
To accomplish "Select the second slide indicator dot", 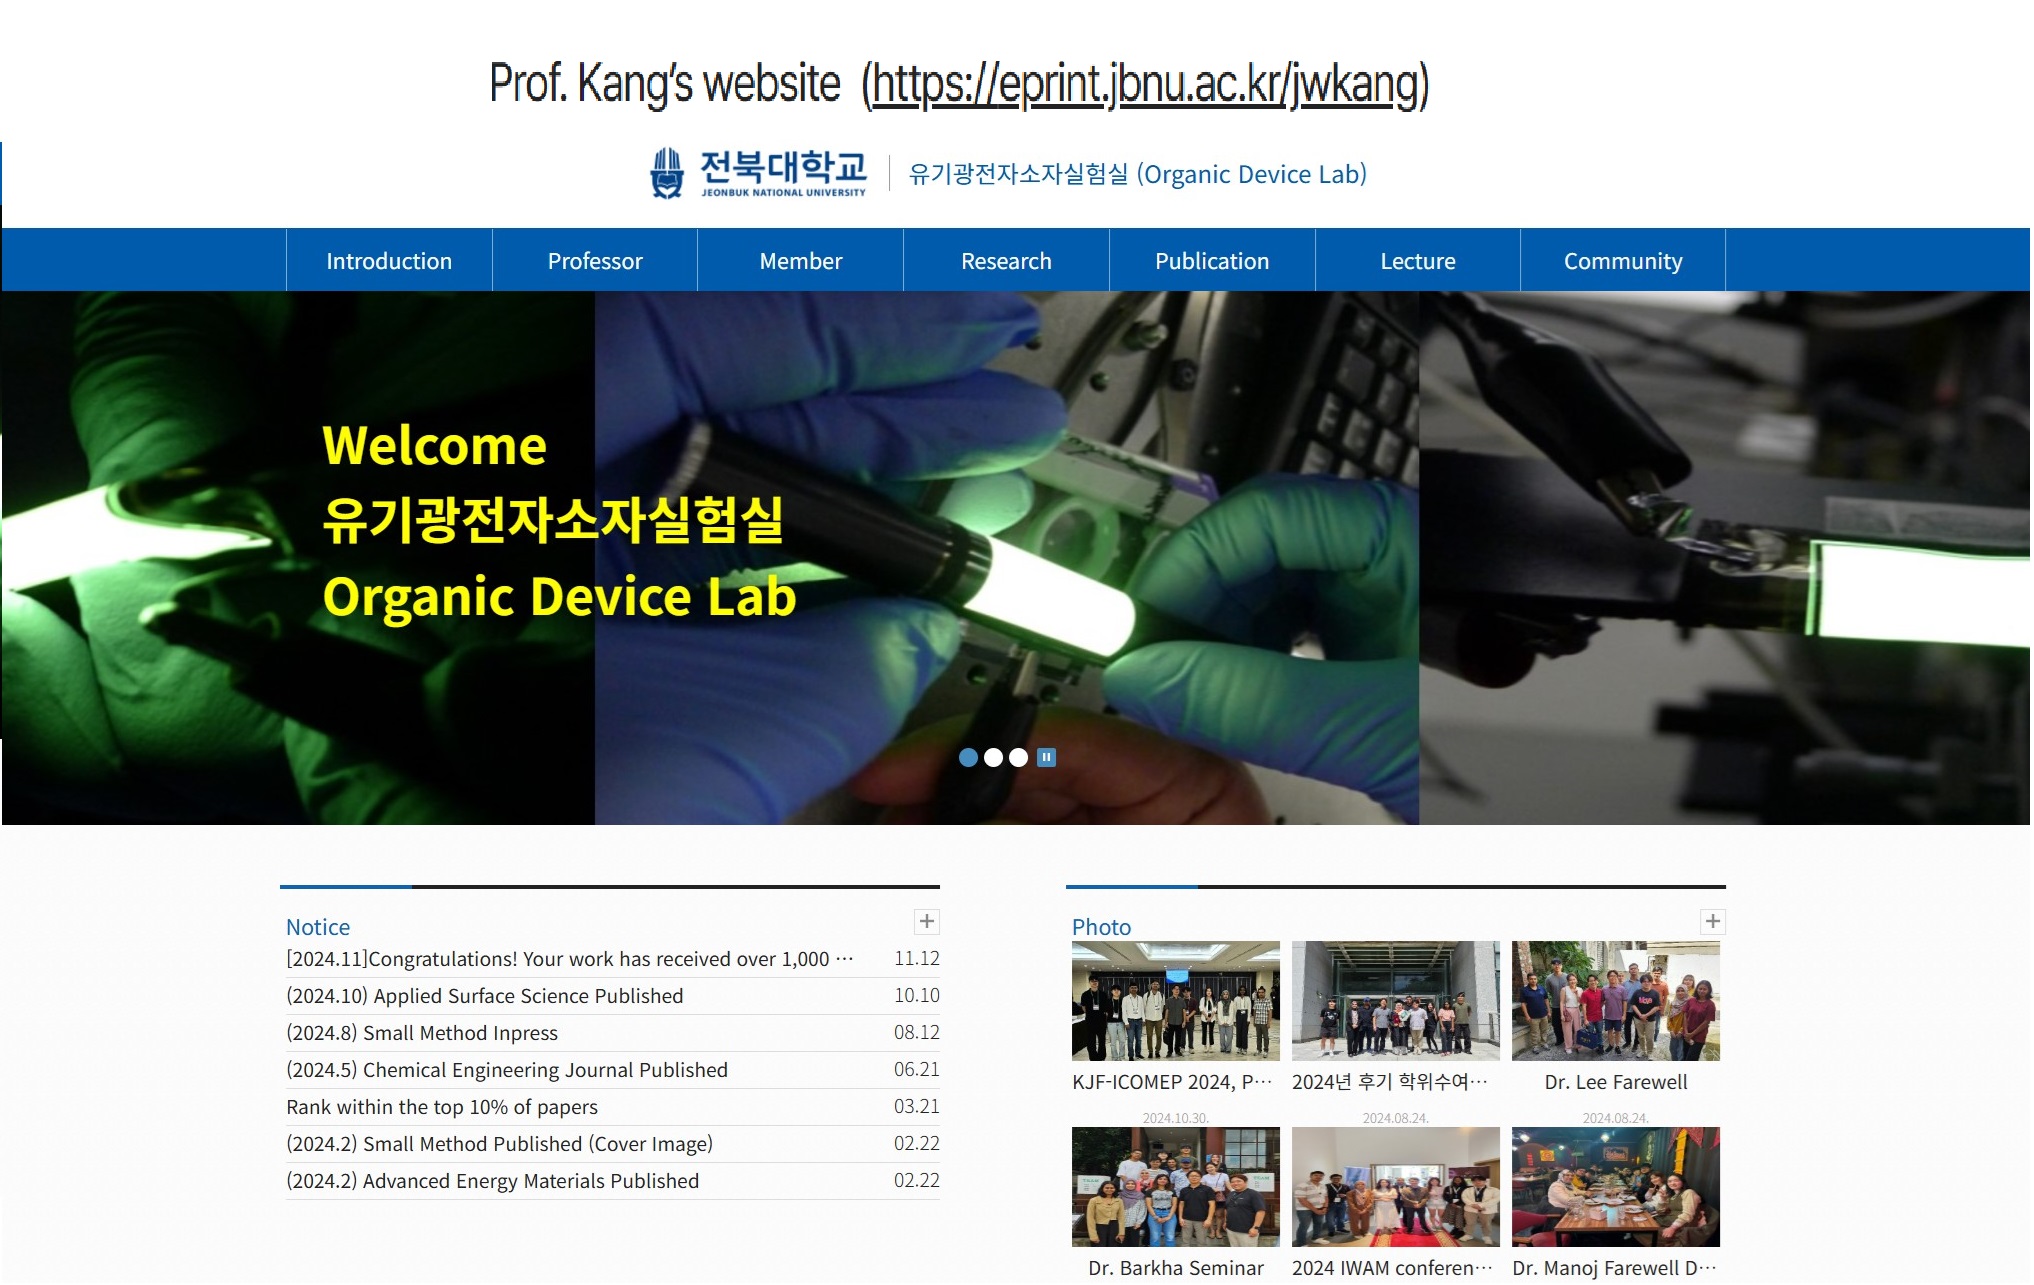I will click(993, 758).
